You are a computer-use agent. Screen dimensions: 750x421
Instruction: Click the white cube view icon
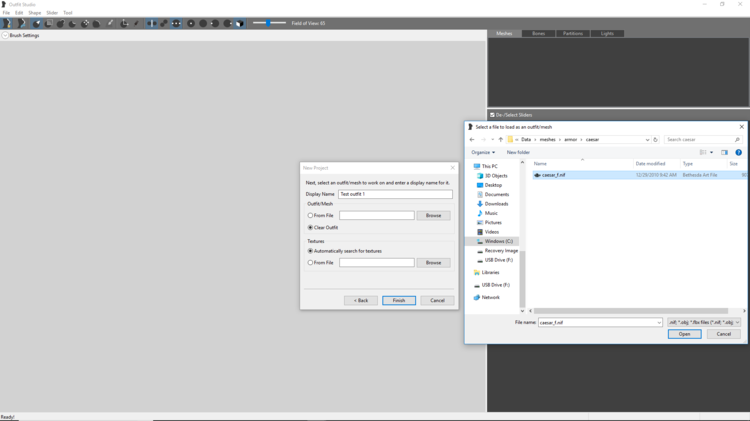[x=240, y=23]
